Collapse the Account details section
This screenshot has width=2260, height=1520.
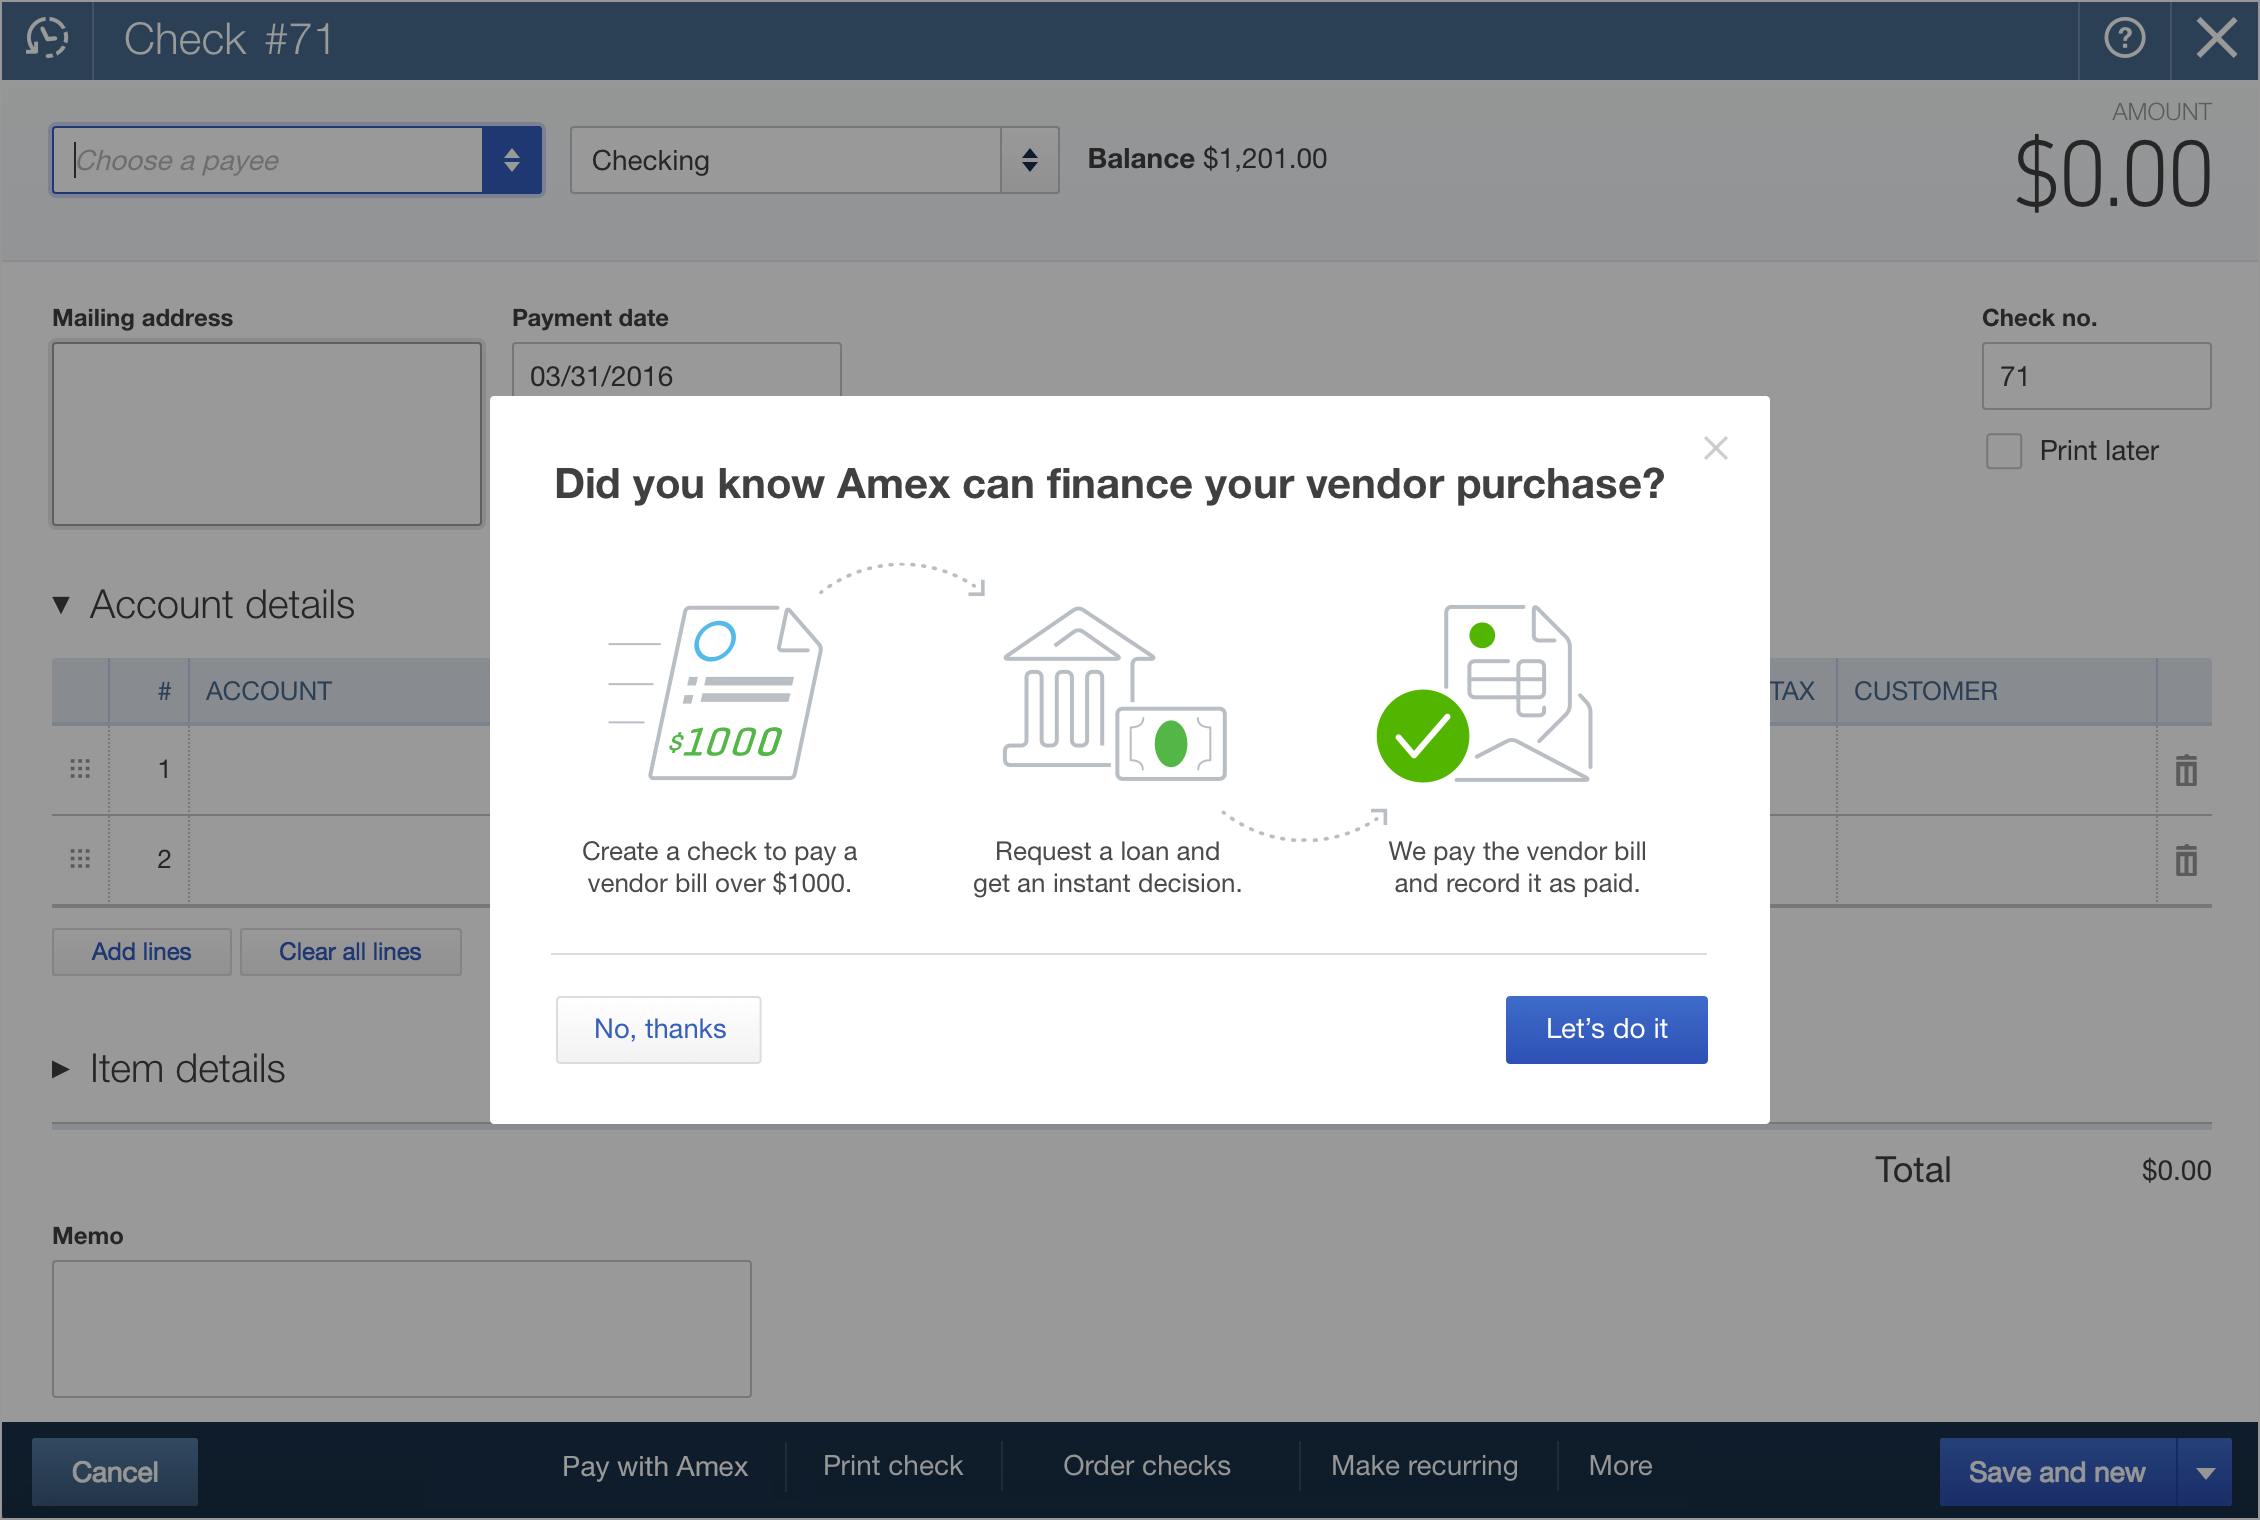[62, 605]
